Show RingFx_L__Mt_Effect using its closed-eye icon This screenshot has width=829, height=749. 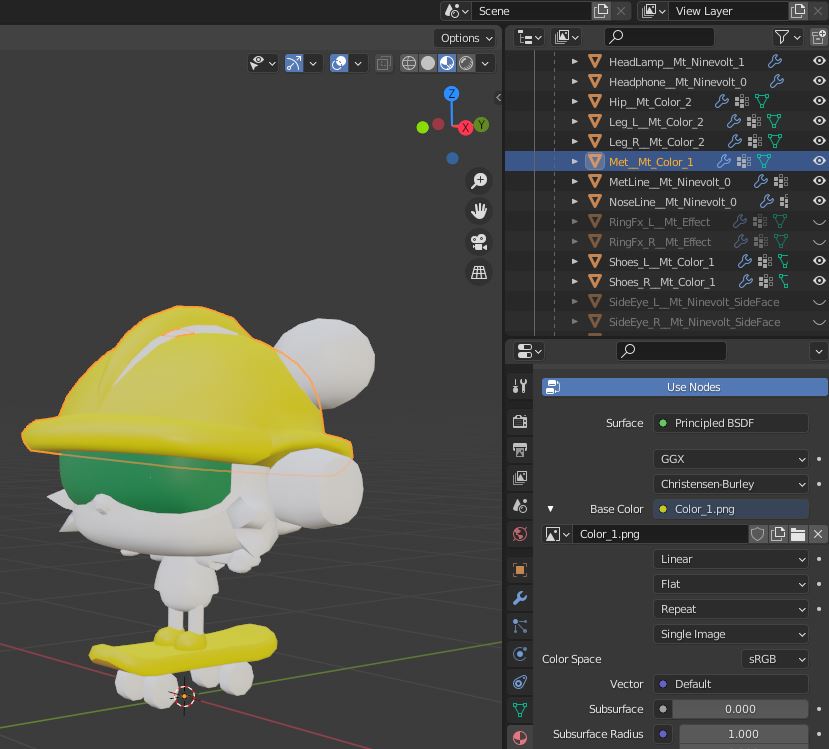tap(819, 222)
